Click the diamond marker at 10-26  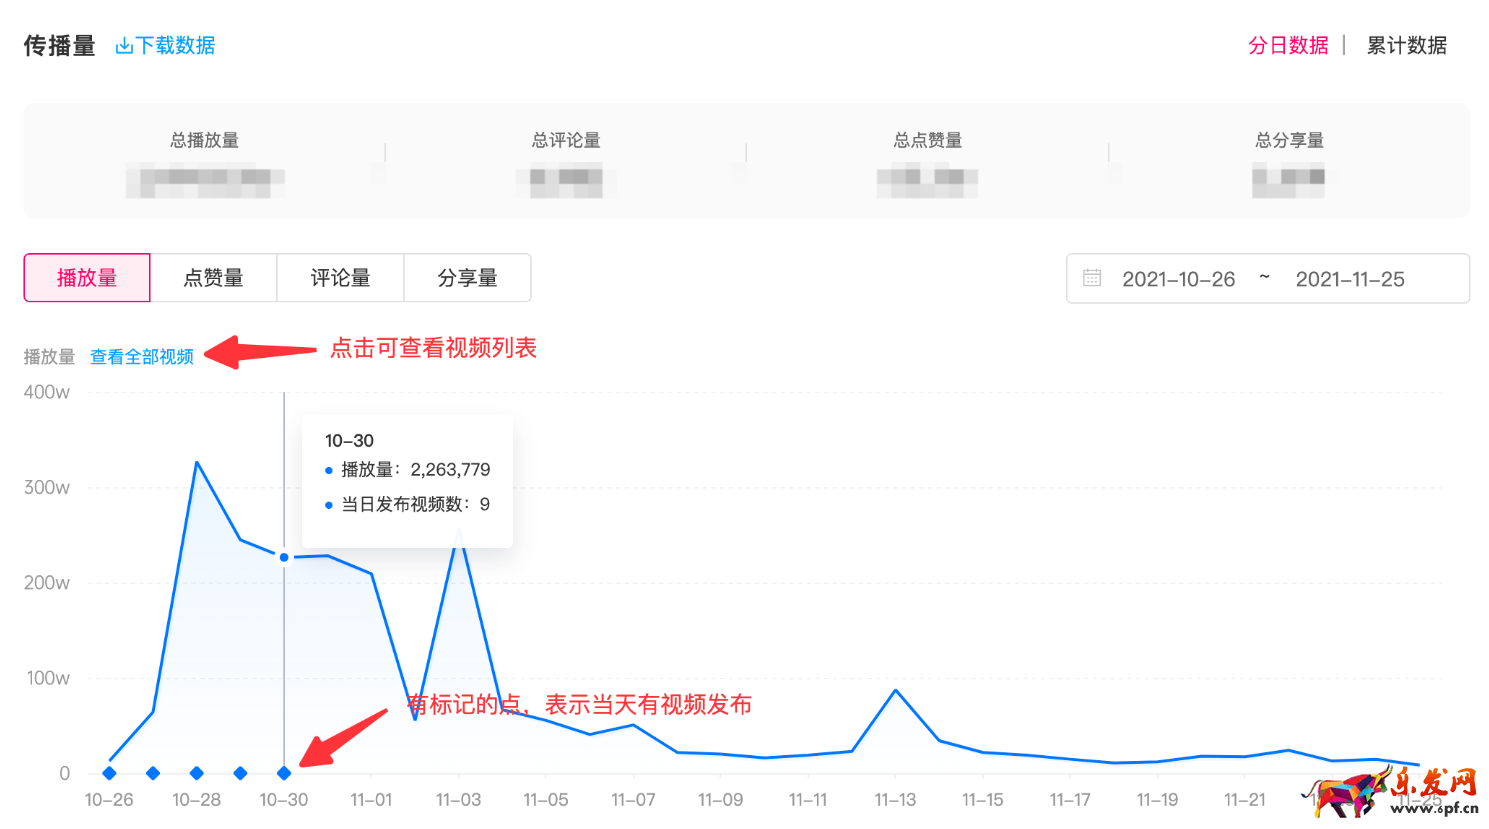(109, 773)
